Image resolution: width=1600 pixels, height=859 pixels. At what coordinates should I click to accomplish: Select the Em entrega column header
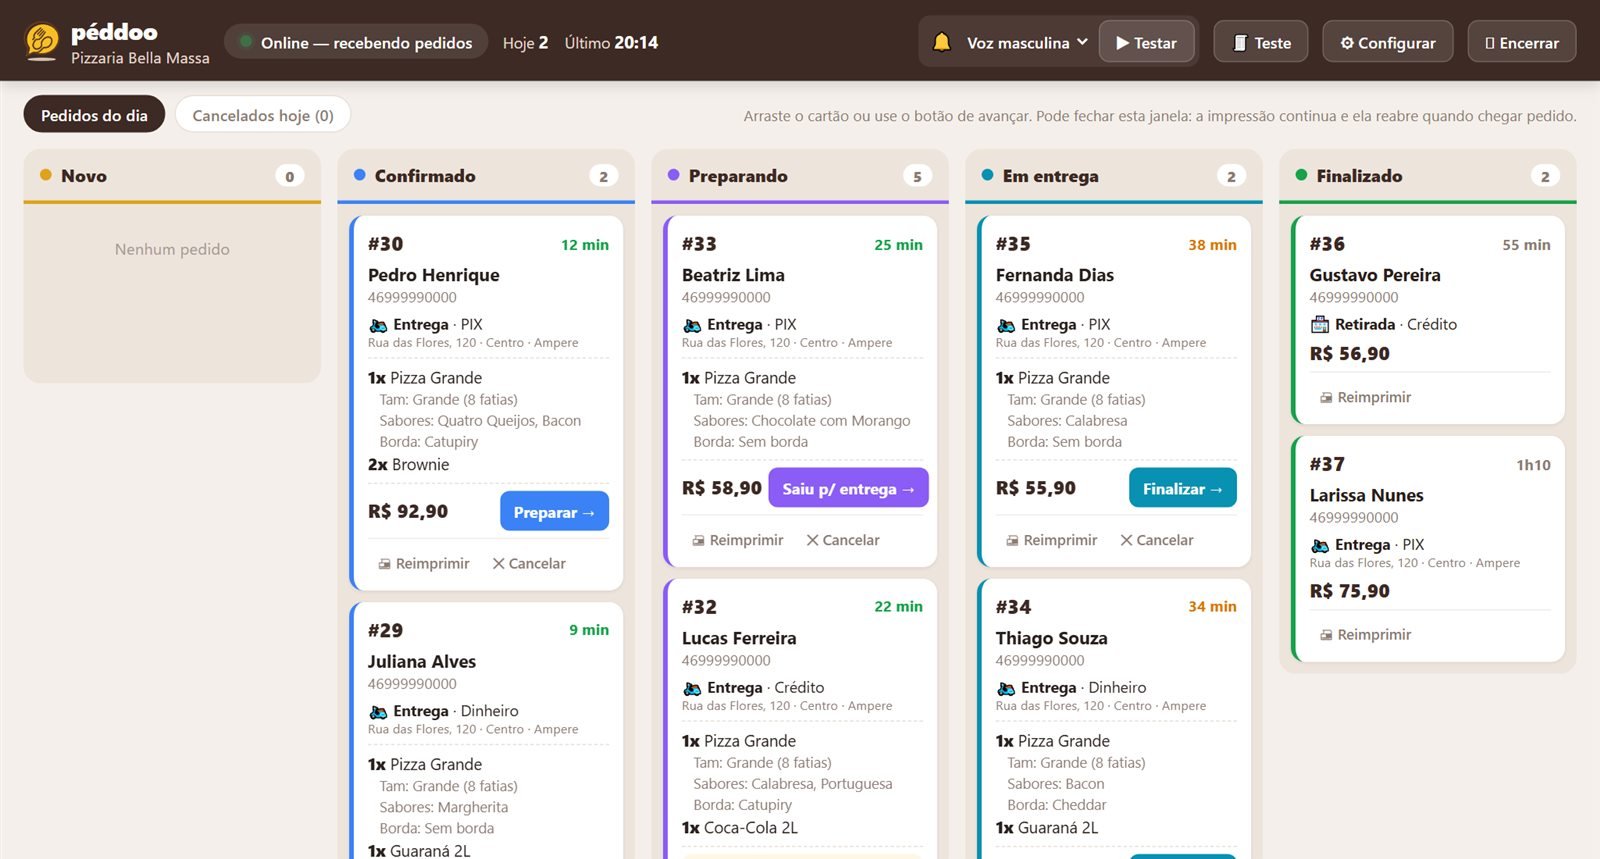(x=1114, y=176)
